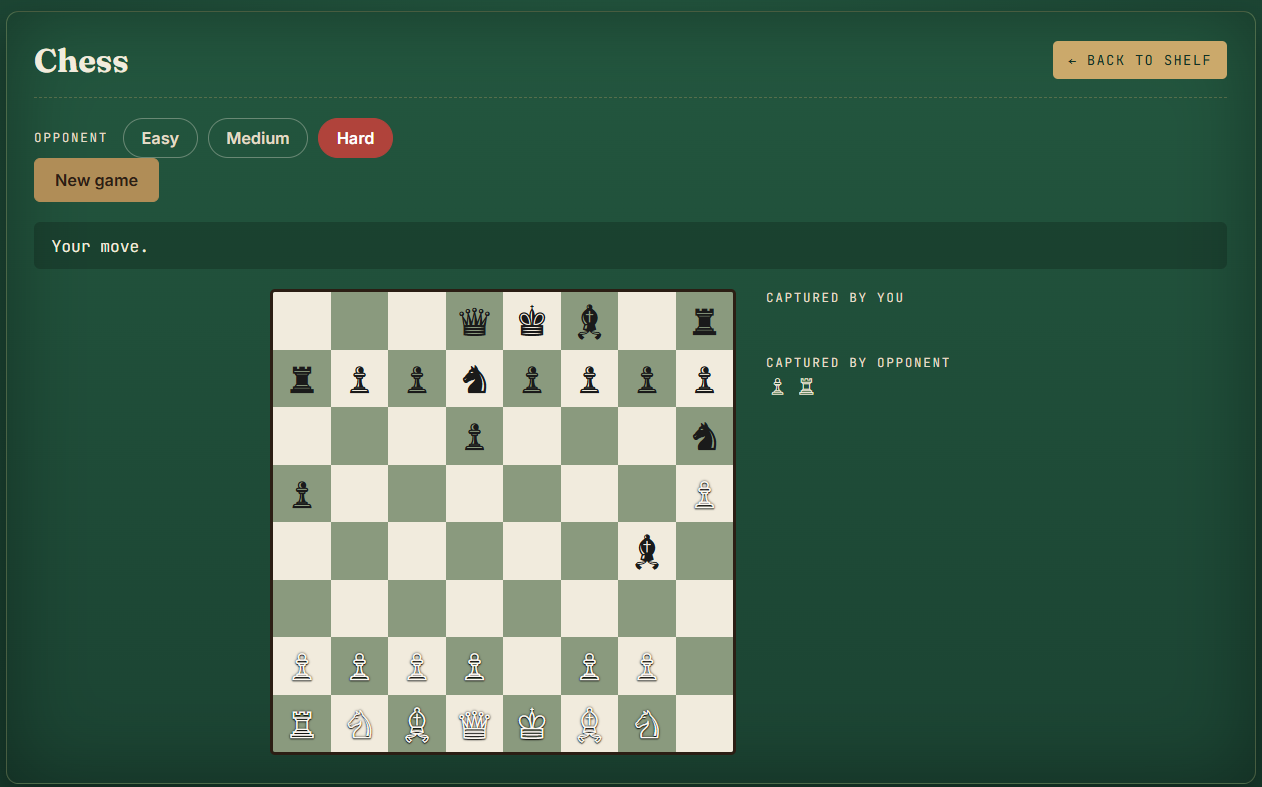The image size is (1262, 787).
Task: Pick the white rook on a1
Action: (302, 724)
